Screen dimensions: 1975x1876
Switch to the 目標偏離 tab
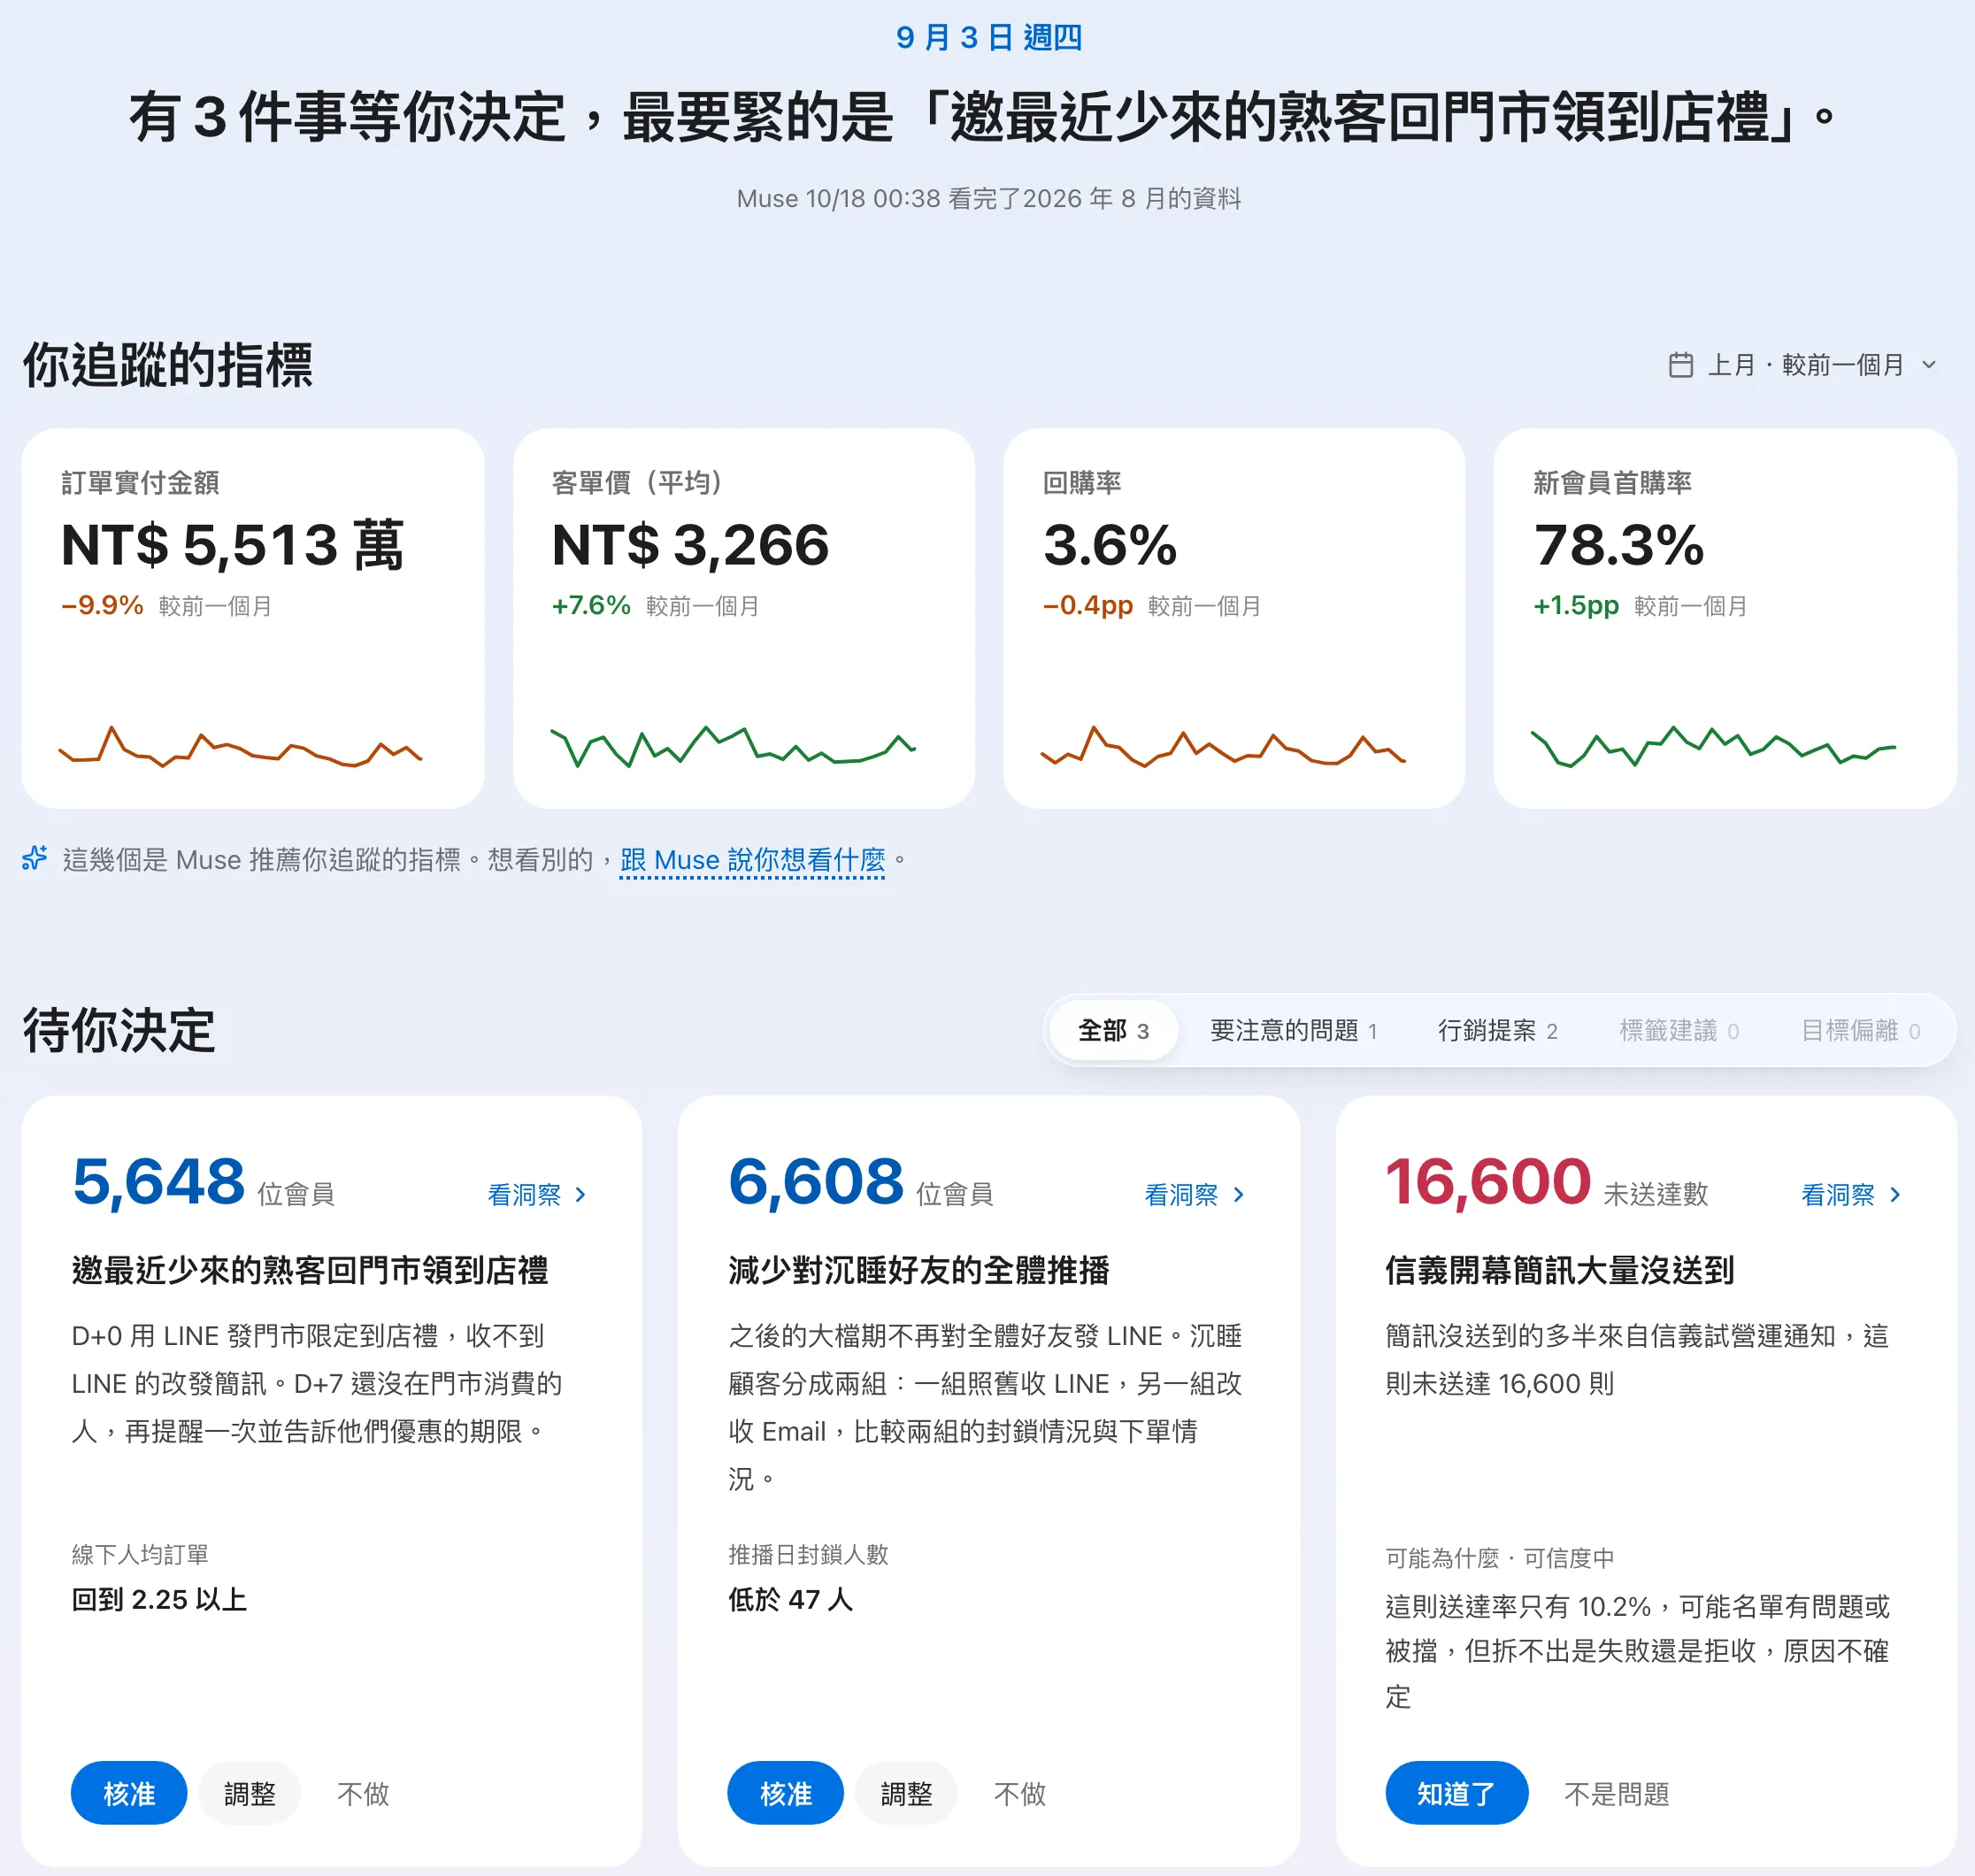point(1860,1030)
